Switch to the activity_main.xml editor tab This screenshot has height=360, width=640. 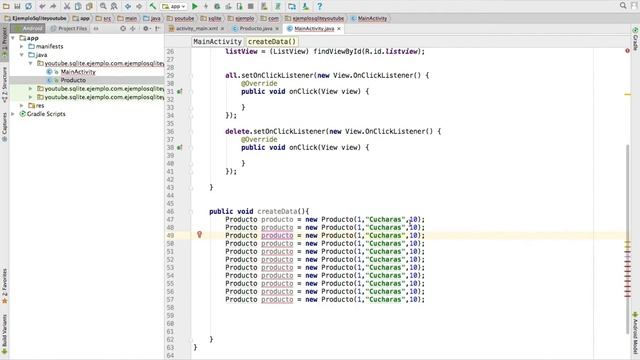pos(197,29)
